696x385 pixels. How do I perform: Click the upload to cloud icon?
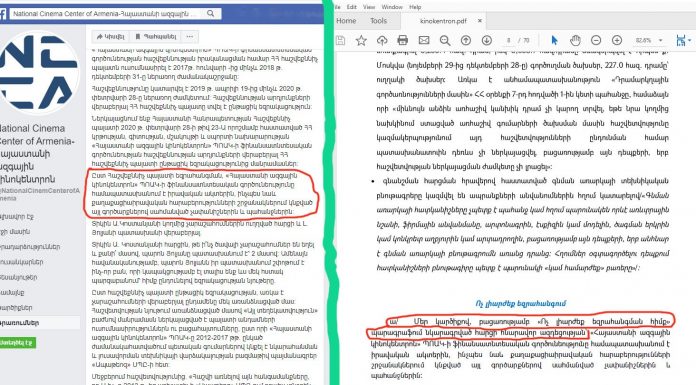click(x=382, y=40)
